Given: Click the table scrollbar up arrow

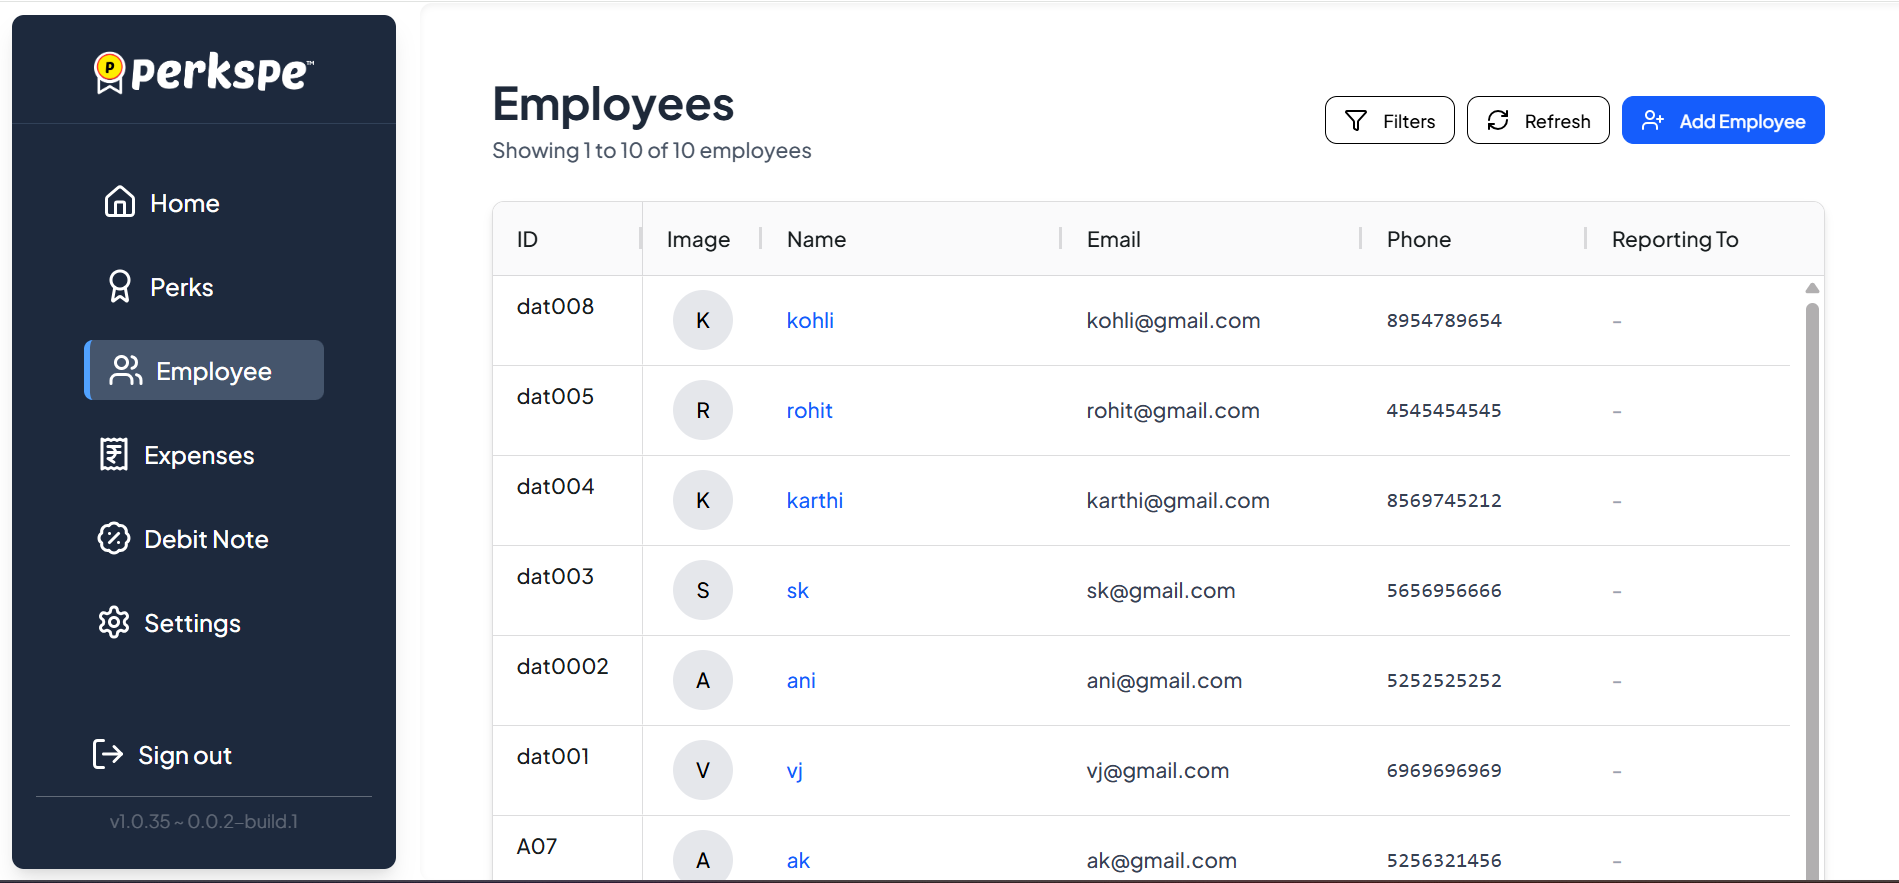Looking at the screenshot, I should [1811, 288].
